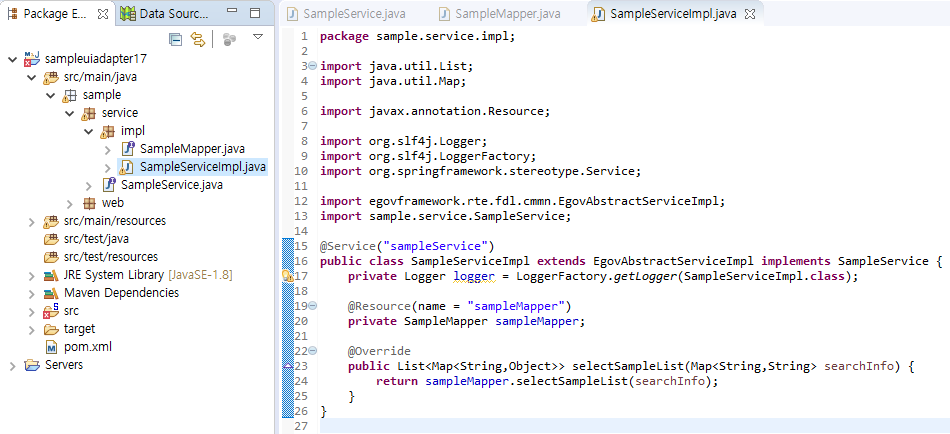
Task: Click the Collapse All icon in Package Explorer
Action: [176, 39]
